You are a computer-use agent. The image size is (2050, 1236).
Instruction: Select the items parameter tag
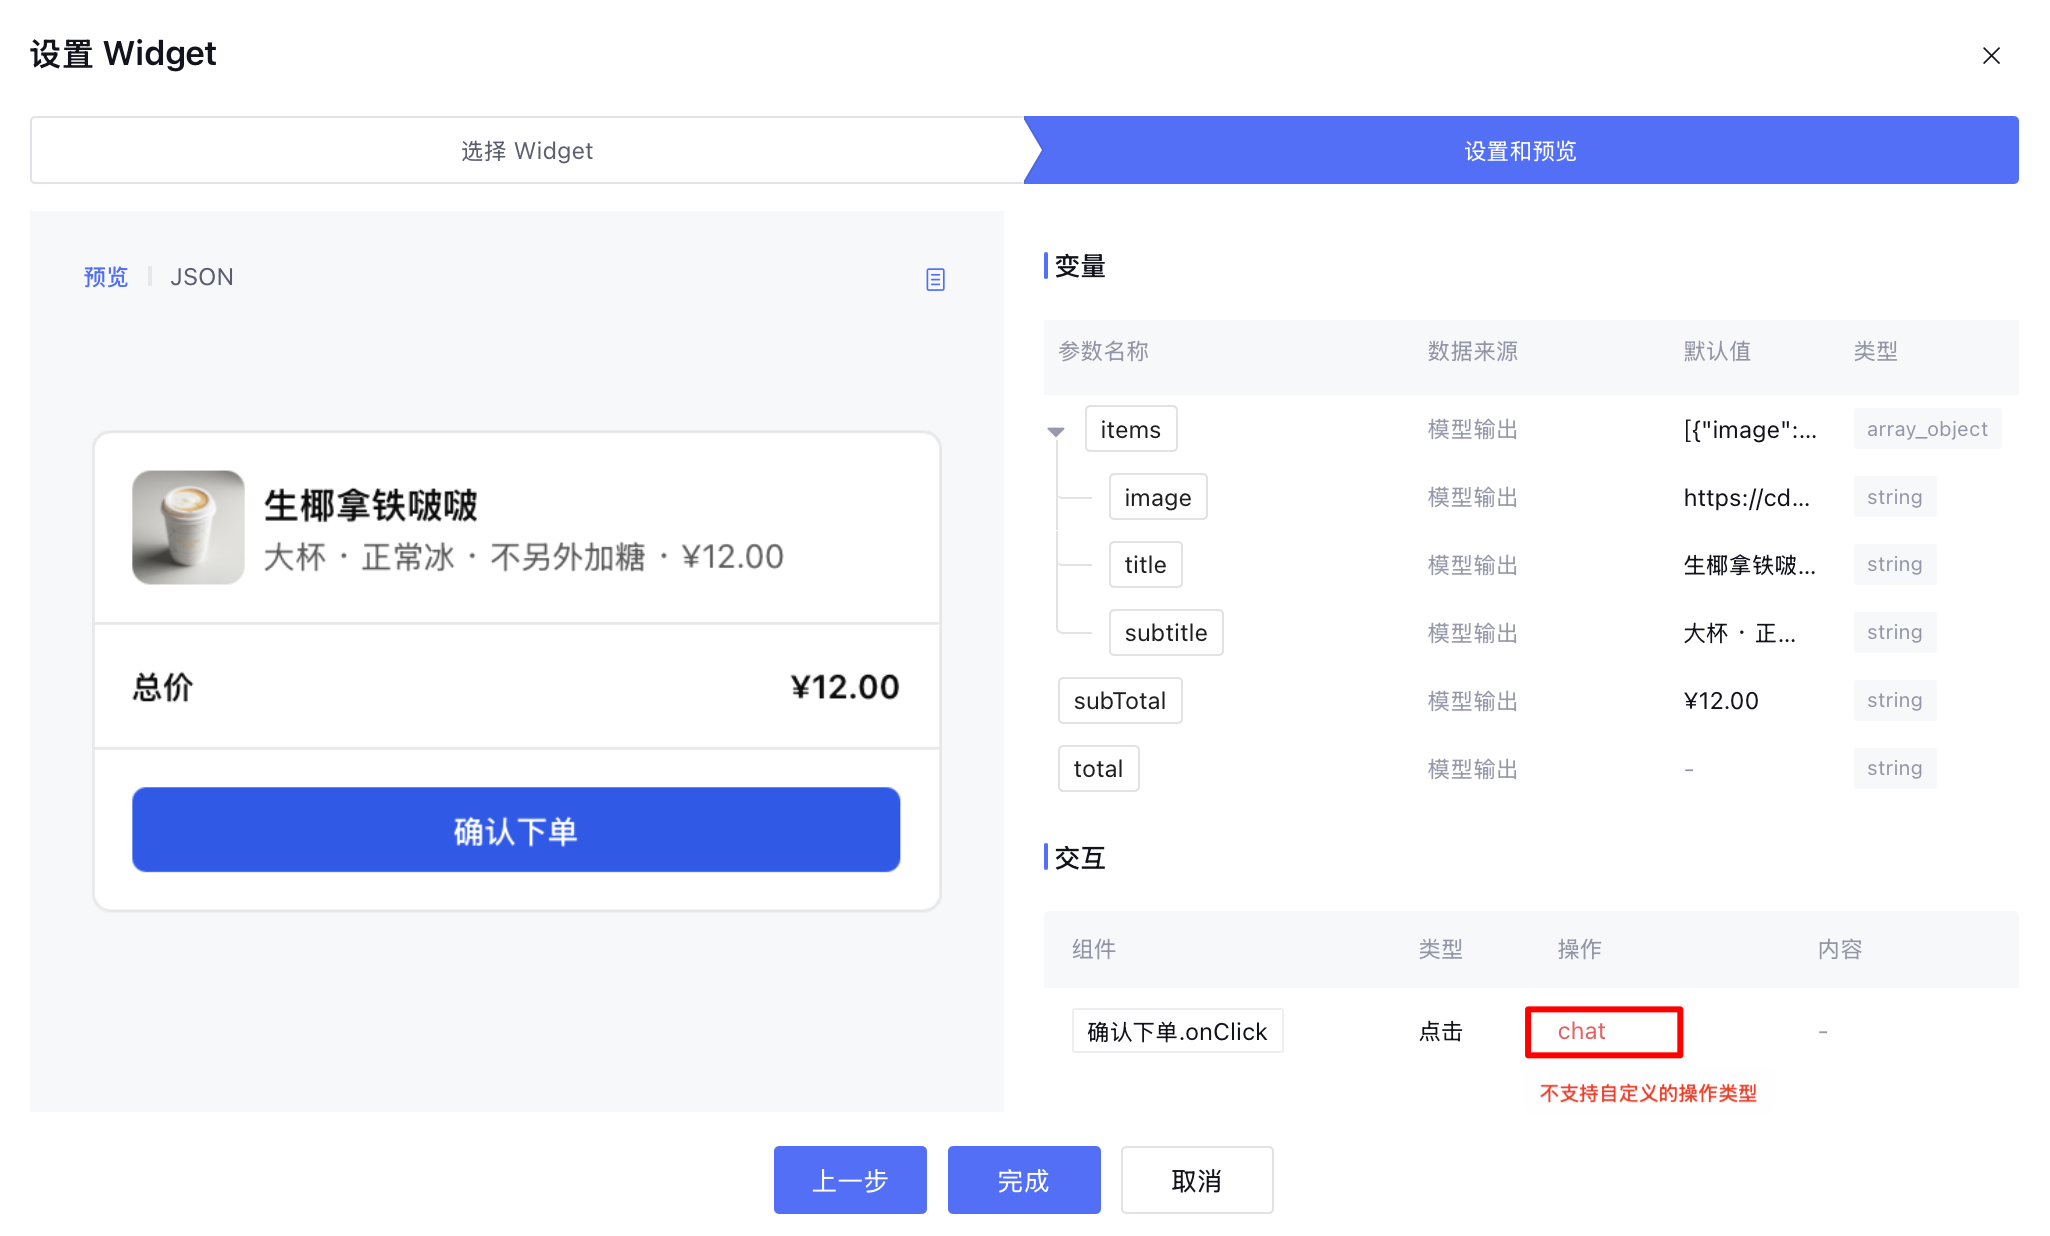(1130, 429)
